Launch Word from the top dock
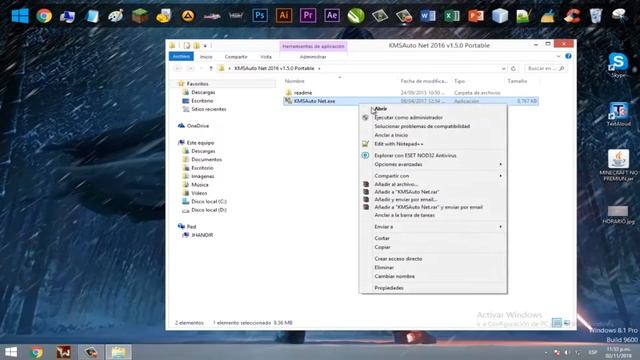This screenshot has width=640, height=360. coord(428,16)
